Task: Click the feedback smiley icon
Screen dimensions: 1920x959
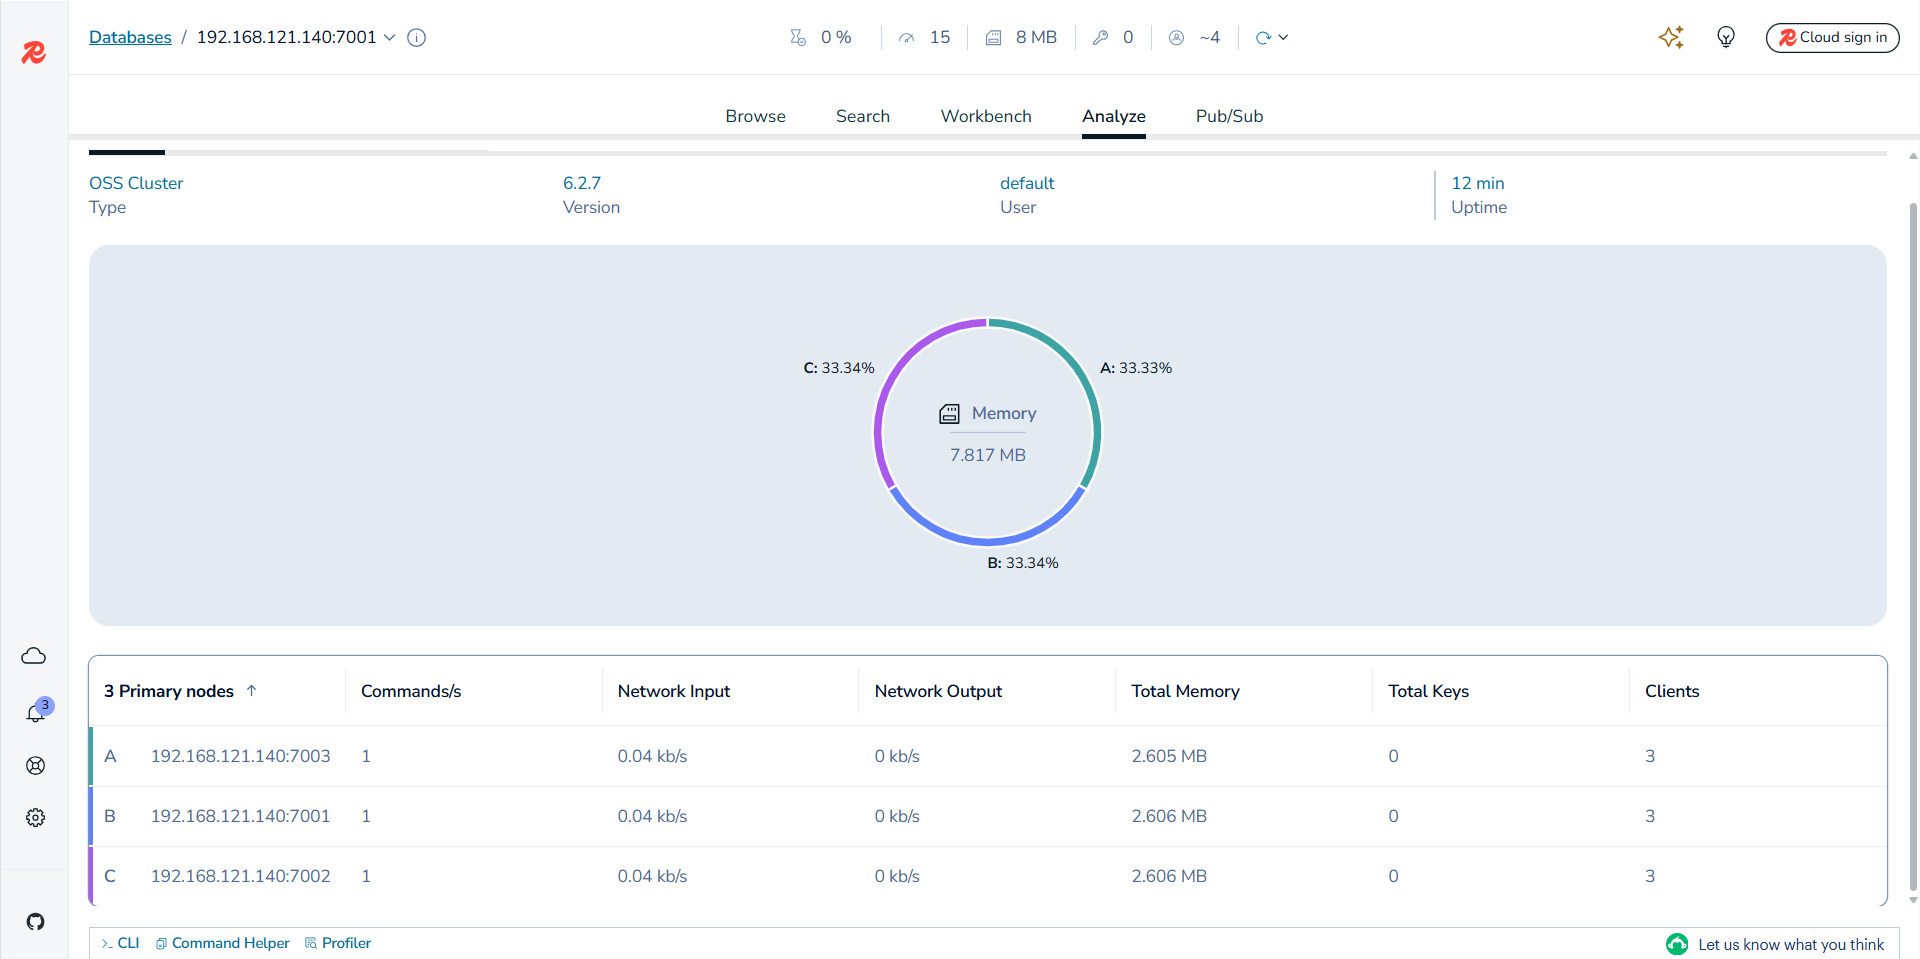Action: coord(1677,944)
